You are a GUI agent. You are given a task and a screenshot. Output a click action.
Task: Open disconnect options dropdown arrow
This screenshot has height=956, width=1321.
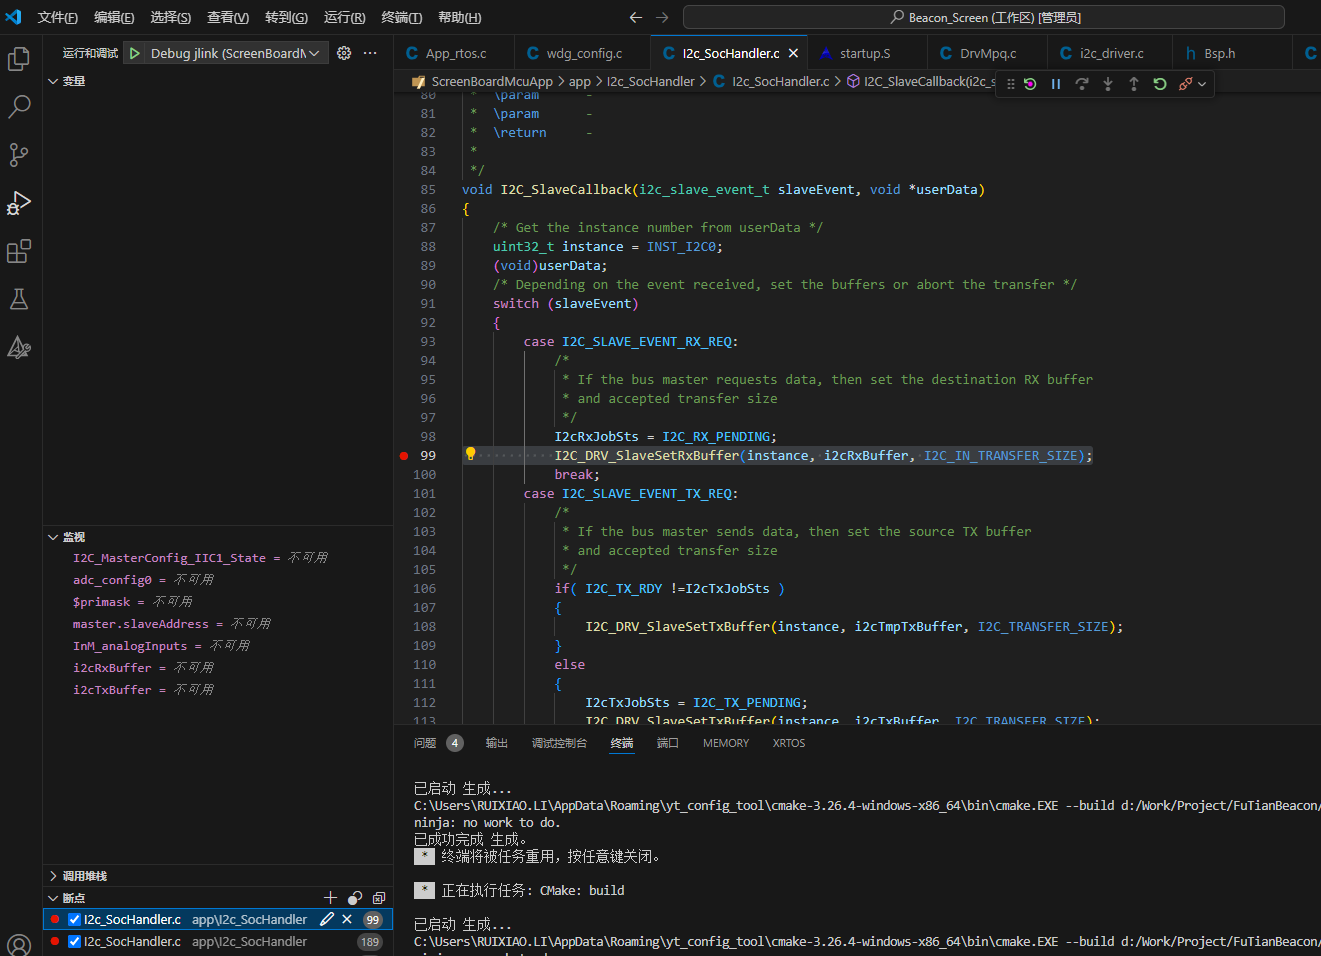pyautogui.click(x=1202, y=84)
